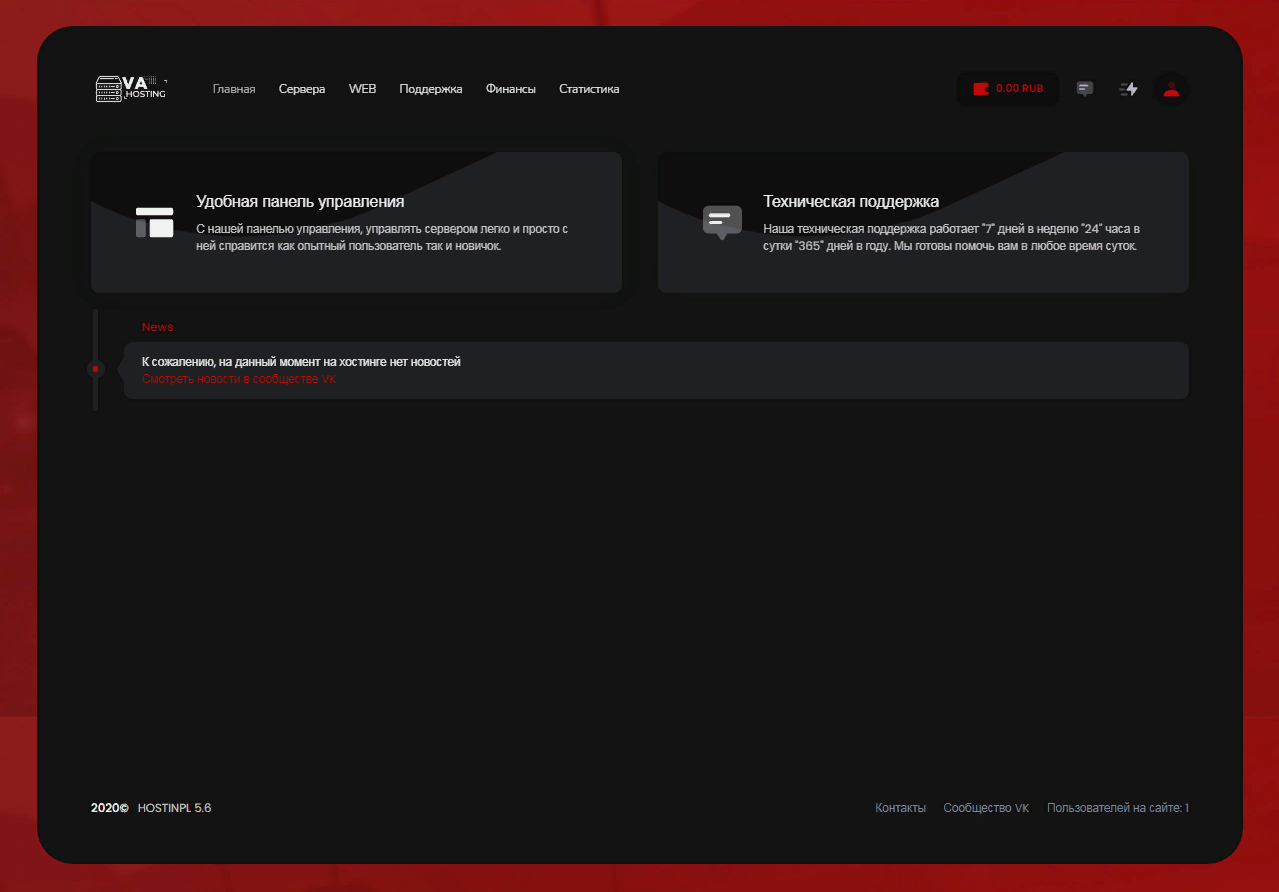1279x892 pixels.
Task: Select the Техническая поддержка card heading
Action: click(x=851, y=201)
